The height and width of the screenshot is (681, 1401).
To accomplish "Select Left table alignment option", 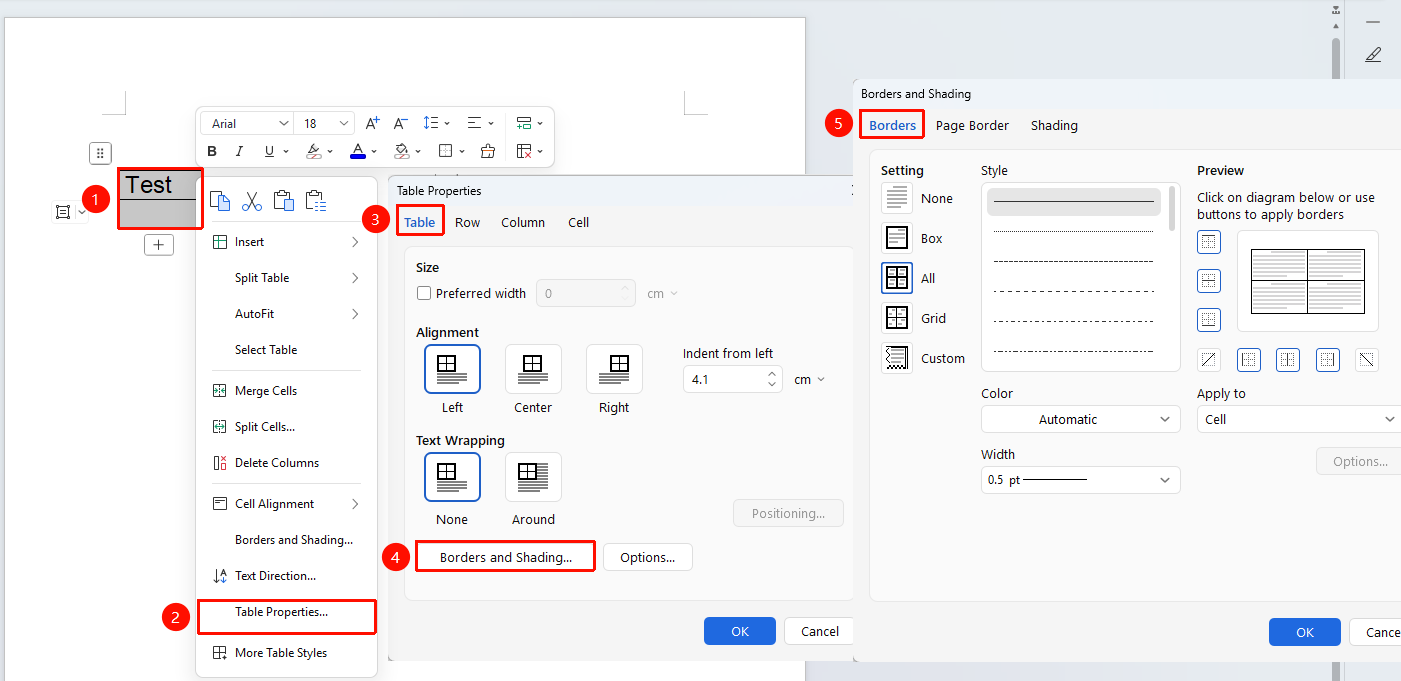I will pyautogui.click(x=452, y=369).
